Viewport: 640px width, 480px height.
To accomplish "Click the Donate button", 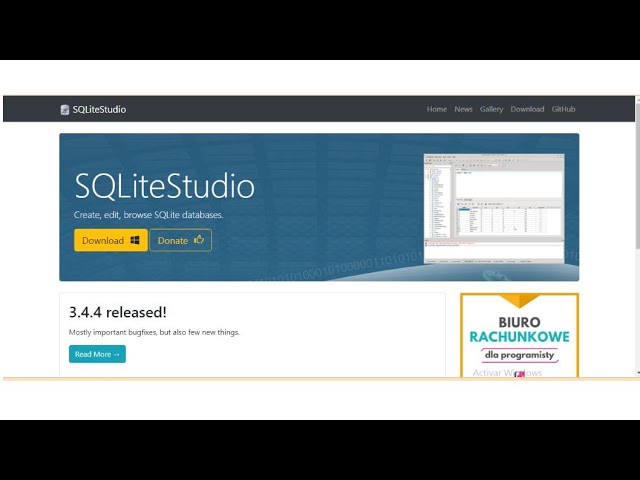I will coord(180,240).
